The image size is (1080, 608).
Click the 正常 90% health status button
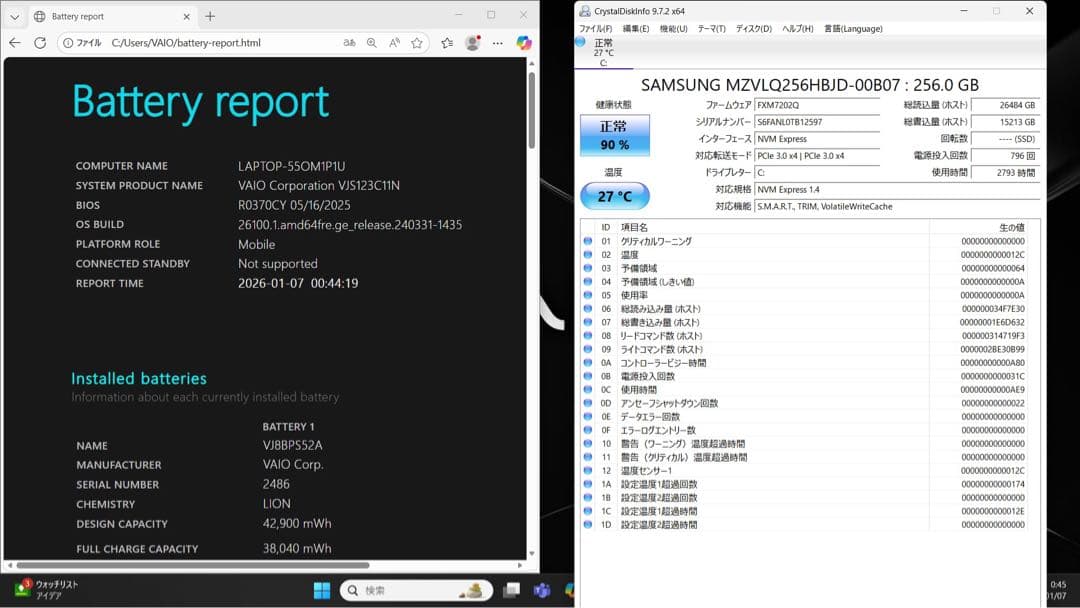click(614, 133)
